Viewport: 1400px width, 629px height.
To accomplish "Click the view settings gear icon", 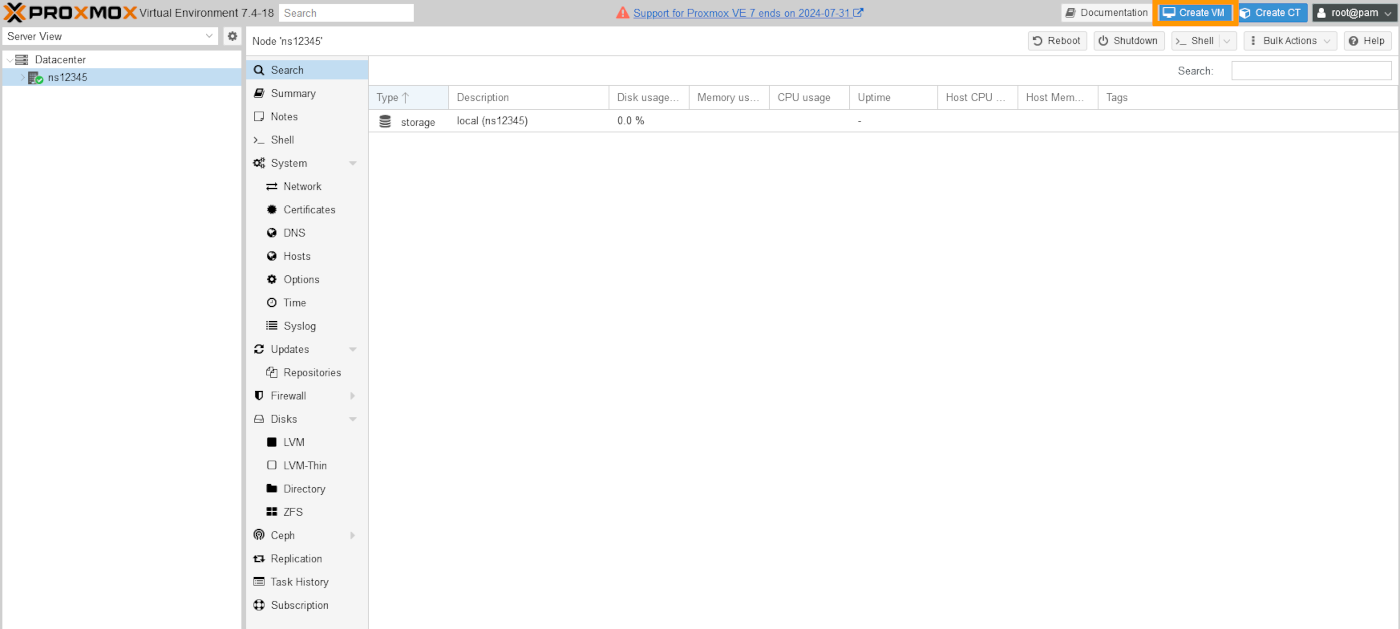I will point(232,35).
